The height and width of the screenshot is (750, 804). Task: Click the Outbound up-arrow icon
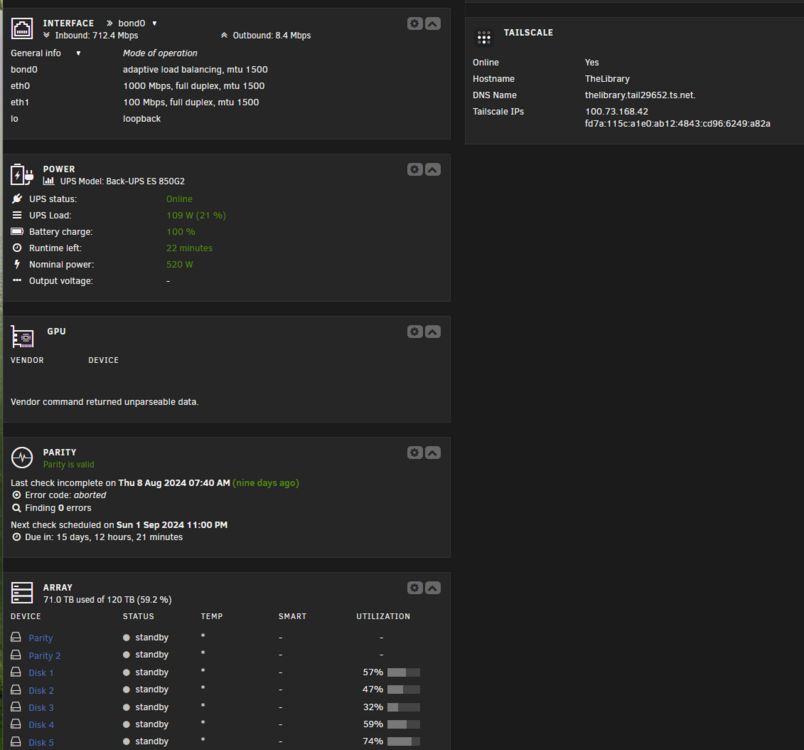pyautogui.click(x=224, y=35)
